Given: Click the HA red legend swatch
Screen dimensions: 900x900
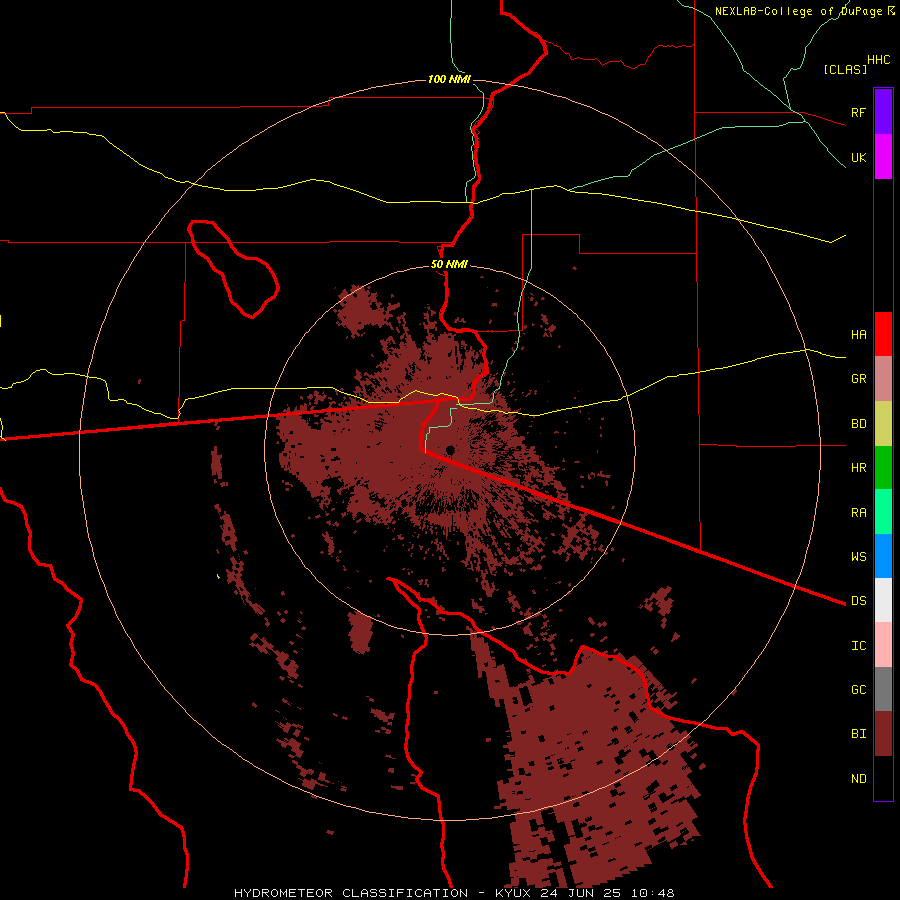Looking at the screenshot, I should click(883, 334).
